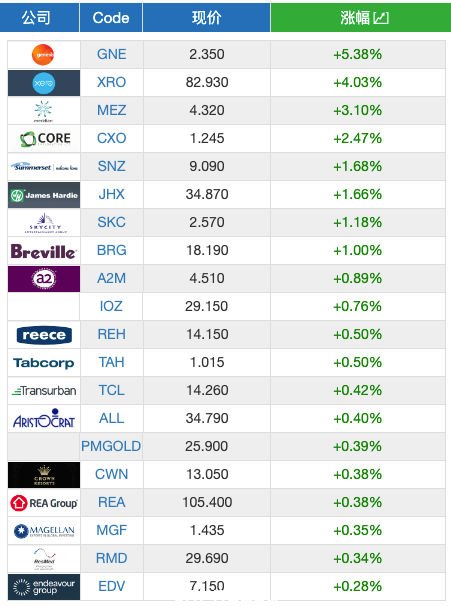
Task: Open the GNE stock code link
Action: click(111, 54)
